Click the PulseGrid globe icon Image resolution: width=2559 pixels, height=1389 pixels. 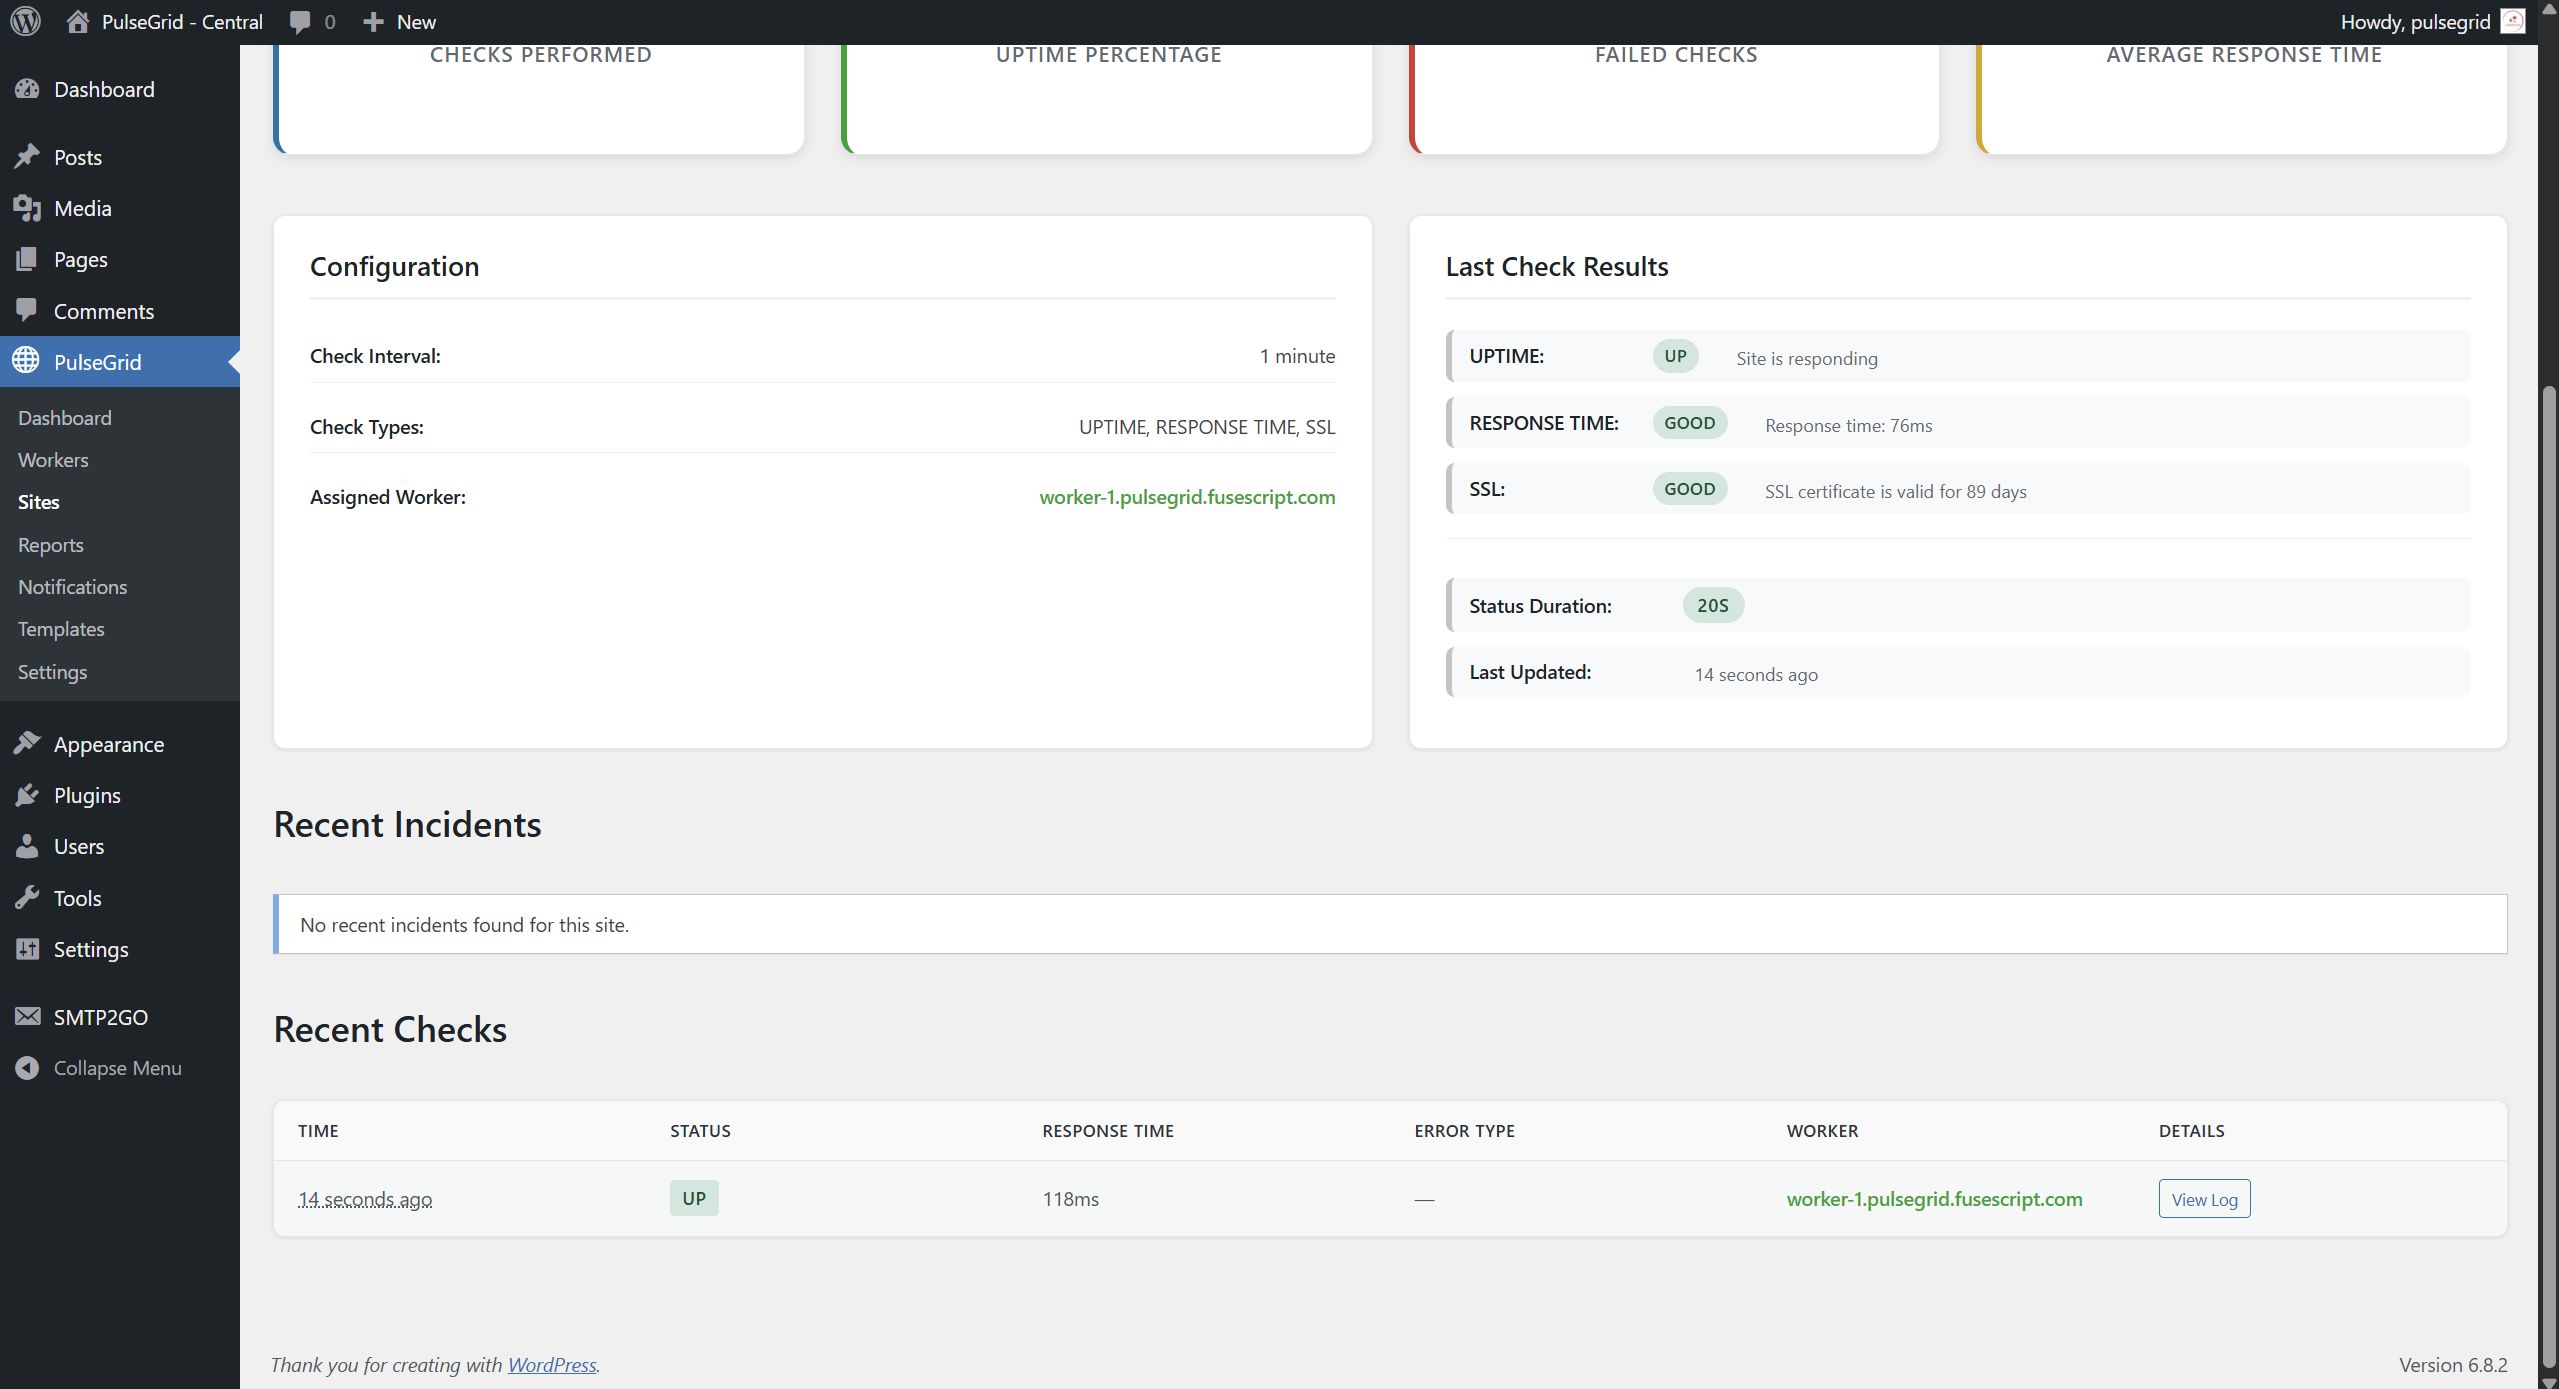(x=27, y=361)
